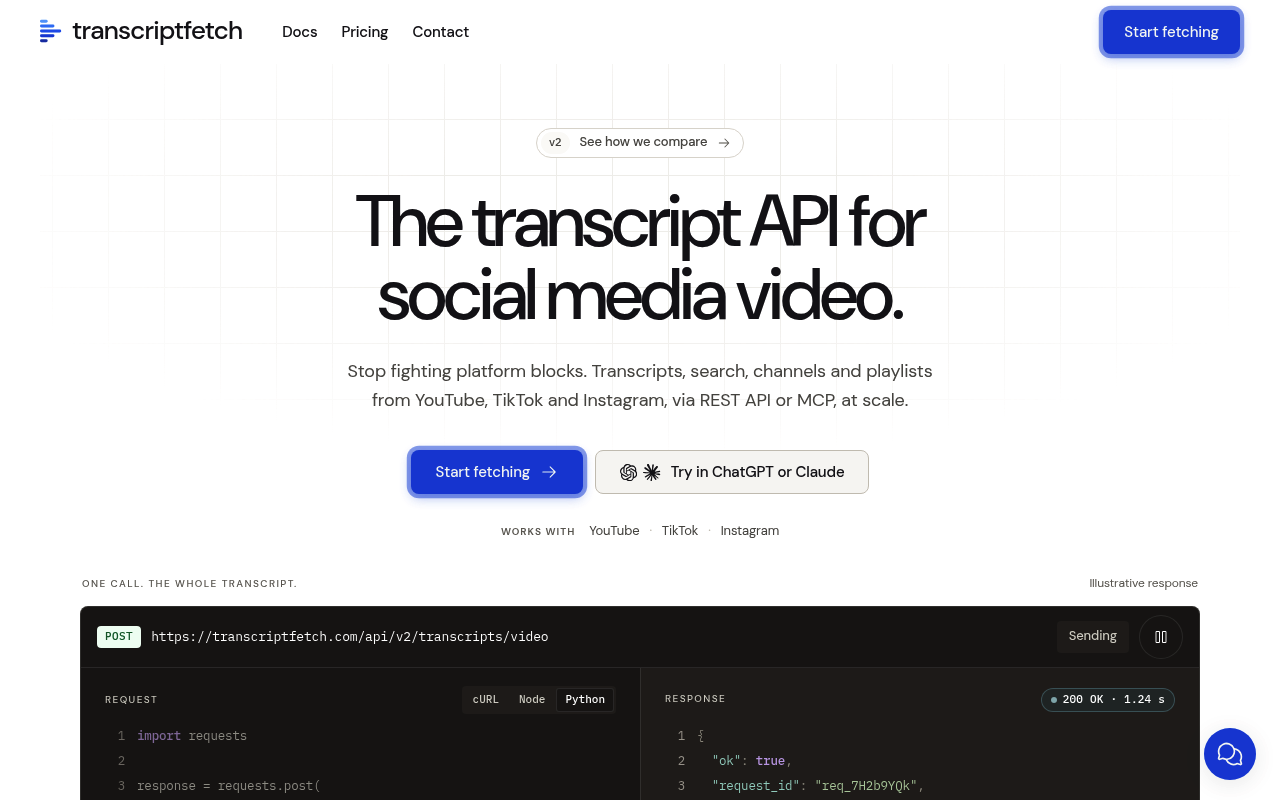This screenshot has height=800, width=1280.
Task: Switch to the Node code tab
Action: pyautogui.click(x=532, y=700)
